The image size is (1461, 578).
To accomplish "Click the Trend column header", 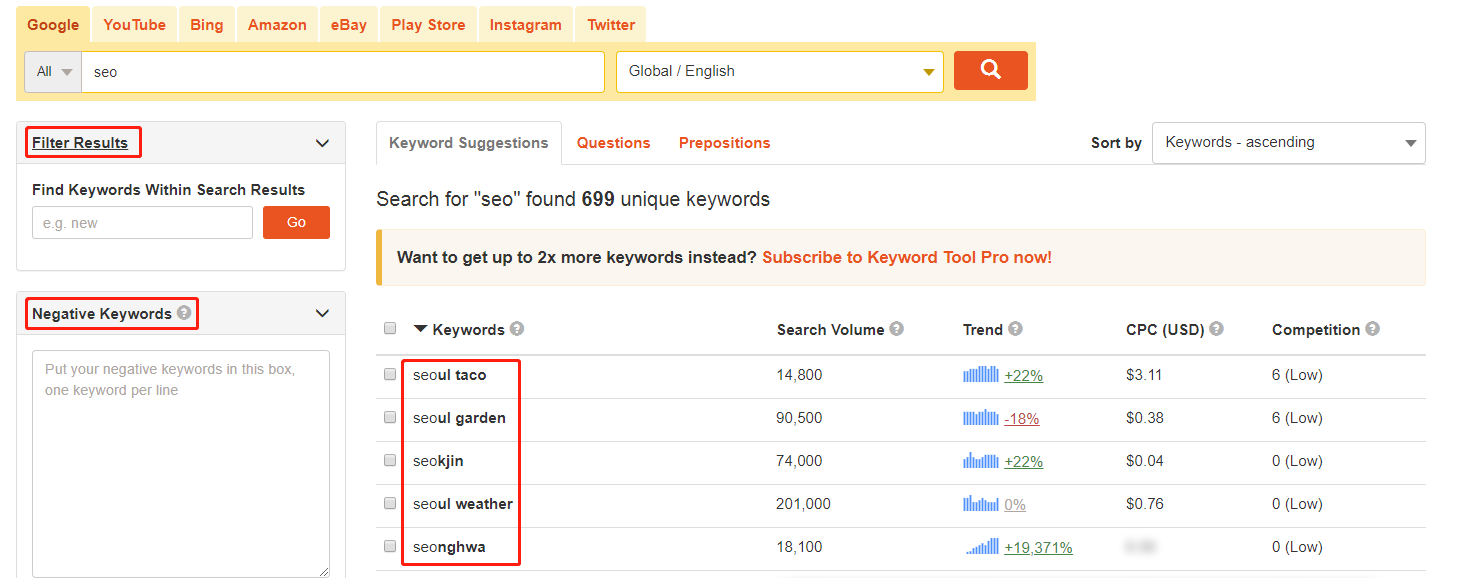I will tap(983, 330).
